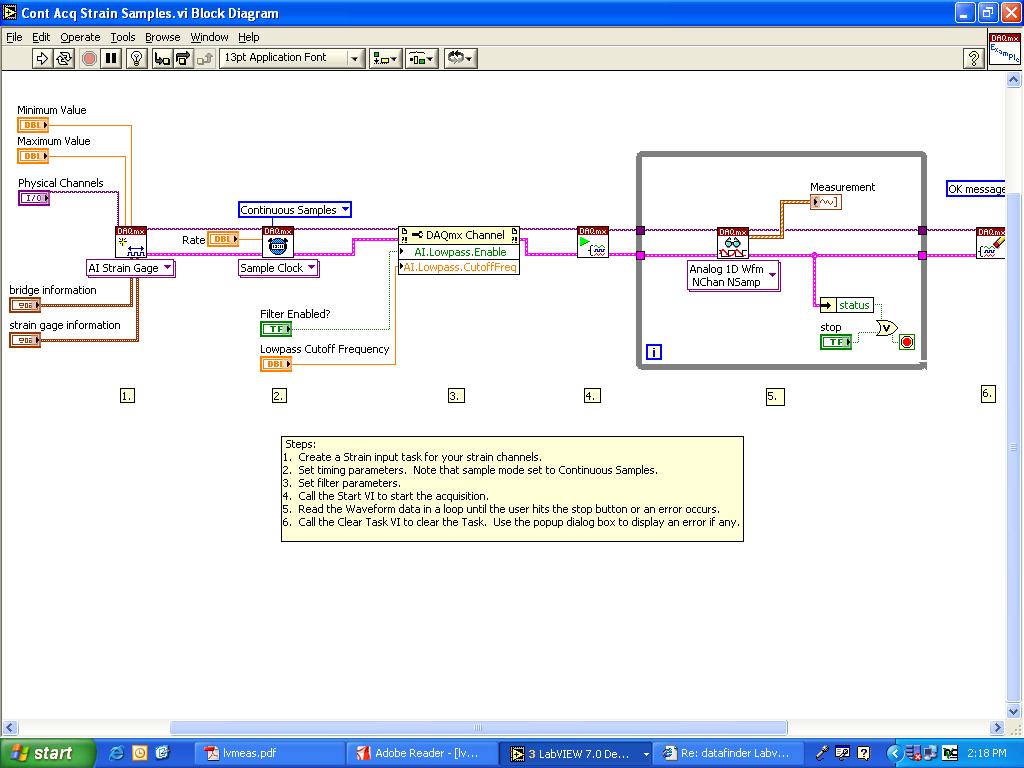Open the Tools menu
The image size is (1024, 768).
click(123, 37)
